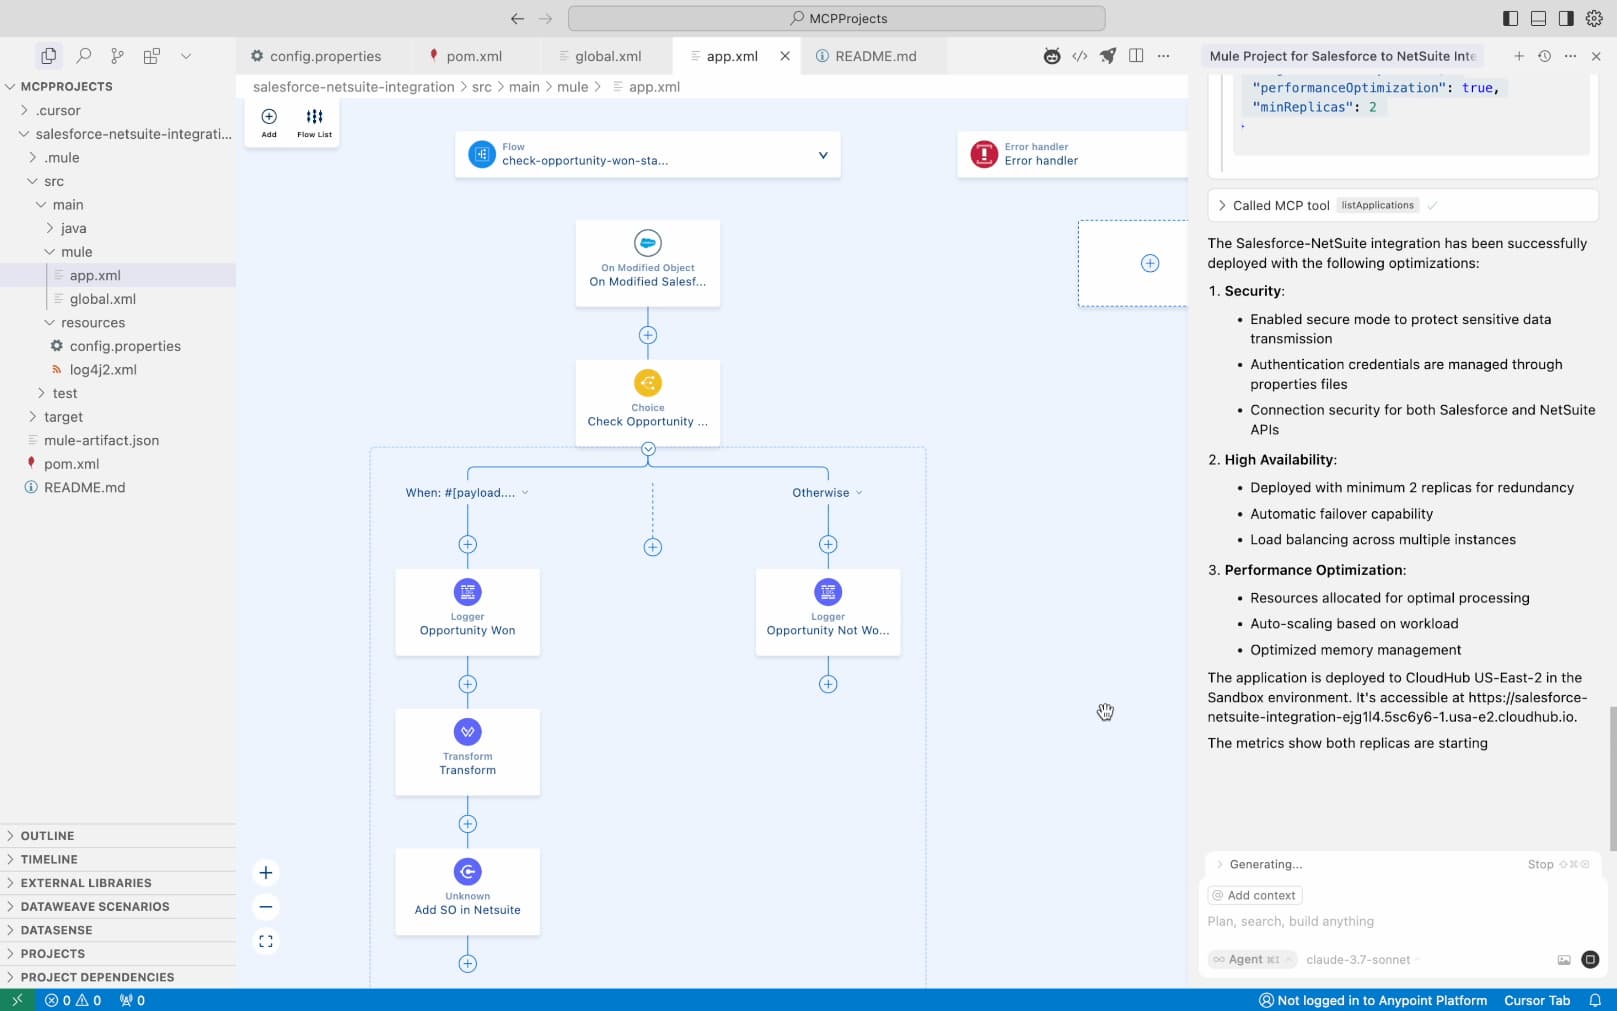Viewport: 1617px width, 1011px height.
Task: Click the MCPProjects command search bar
Action: (836, 18)
